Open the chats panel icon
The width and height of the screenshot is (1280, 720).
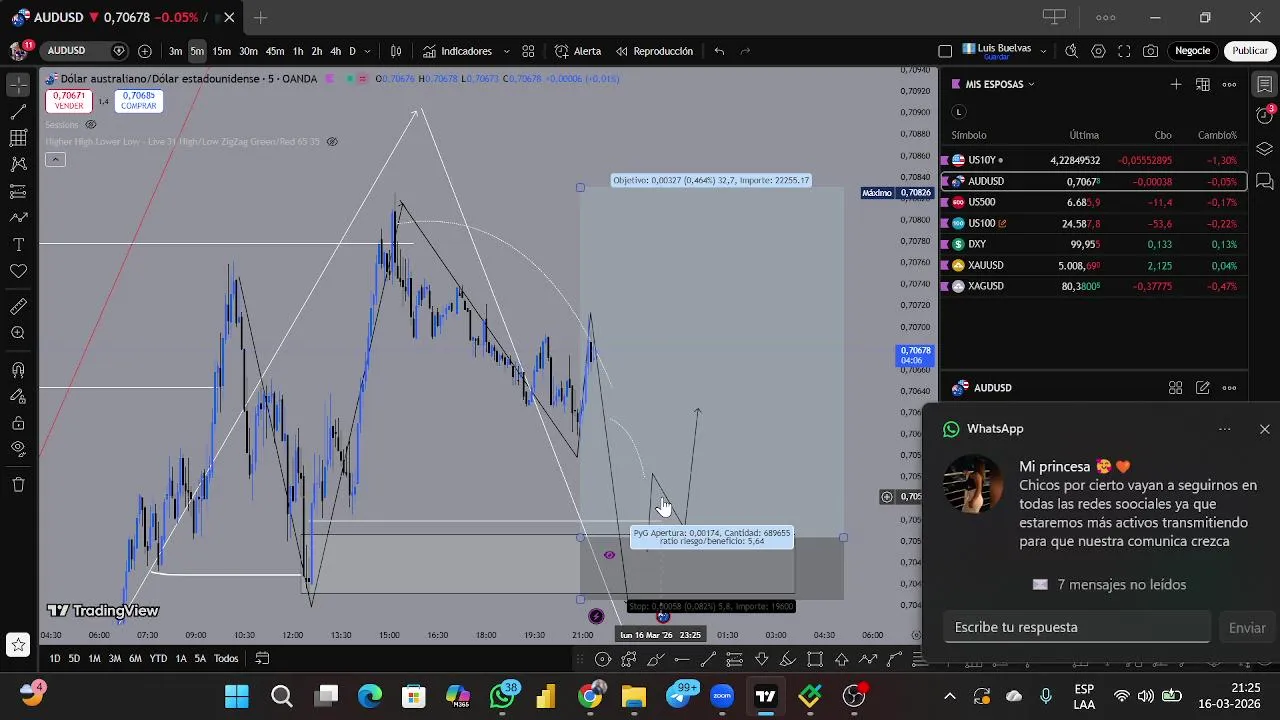[1265, 181]
